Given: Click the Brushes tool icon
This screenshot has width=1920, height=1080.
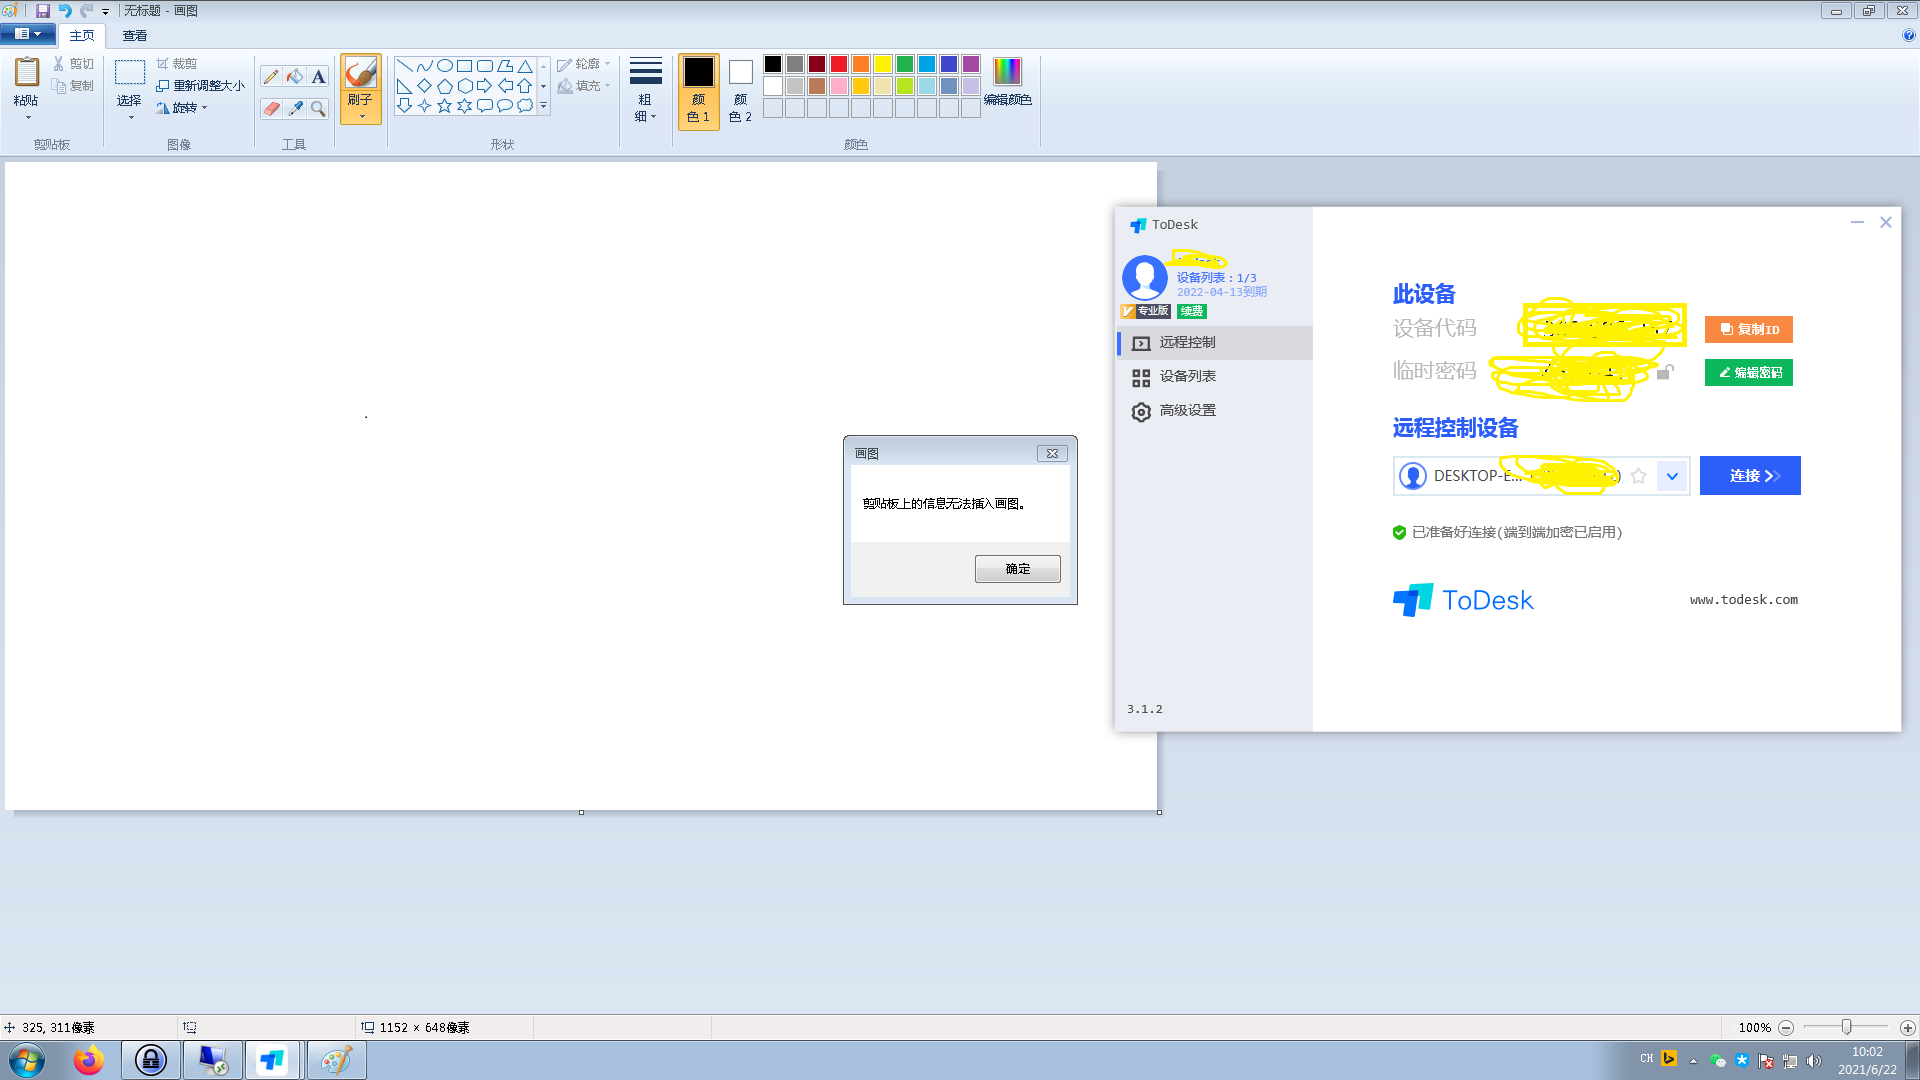Looking at the screenshot, I should pos(360,73).
